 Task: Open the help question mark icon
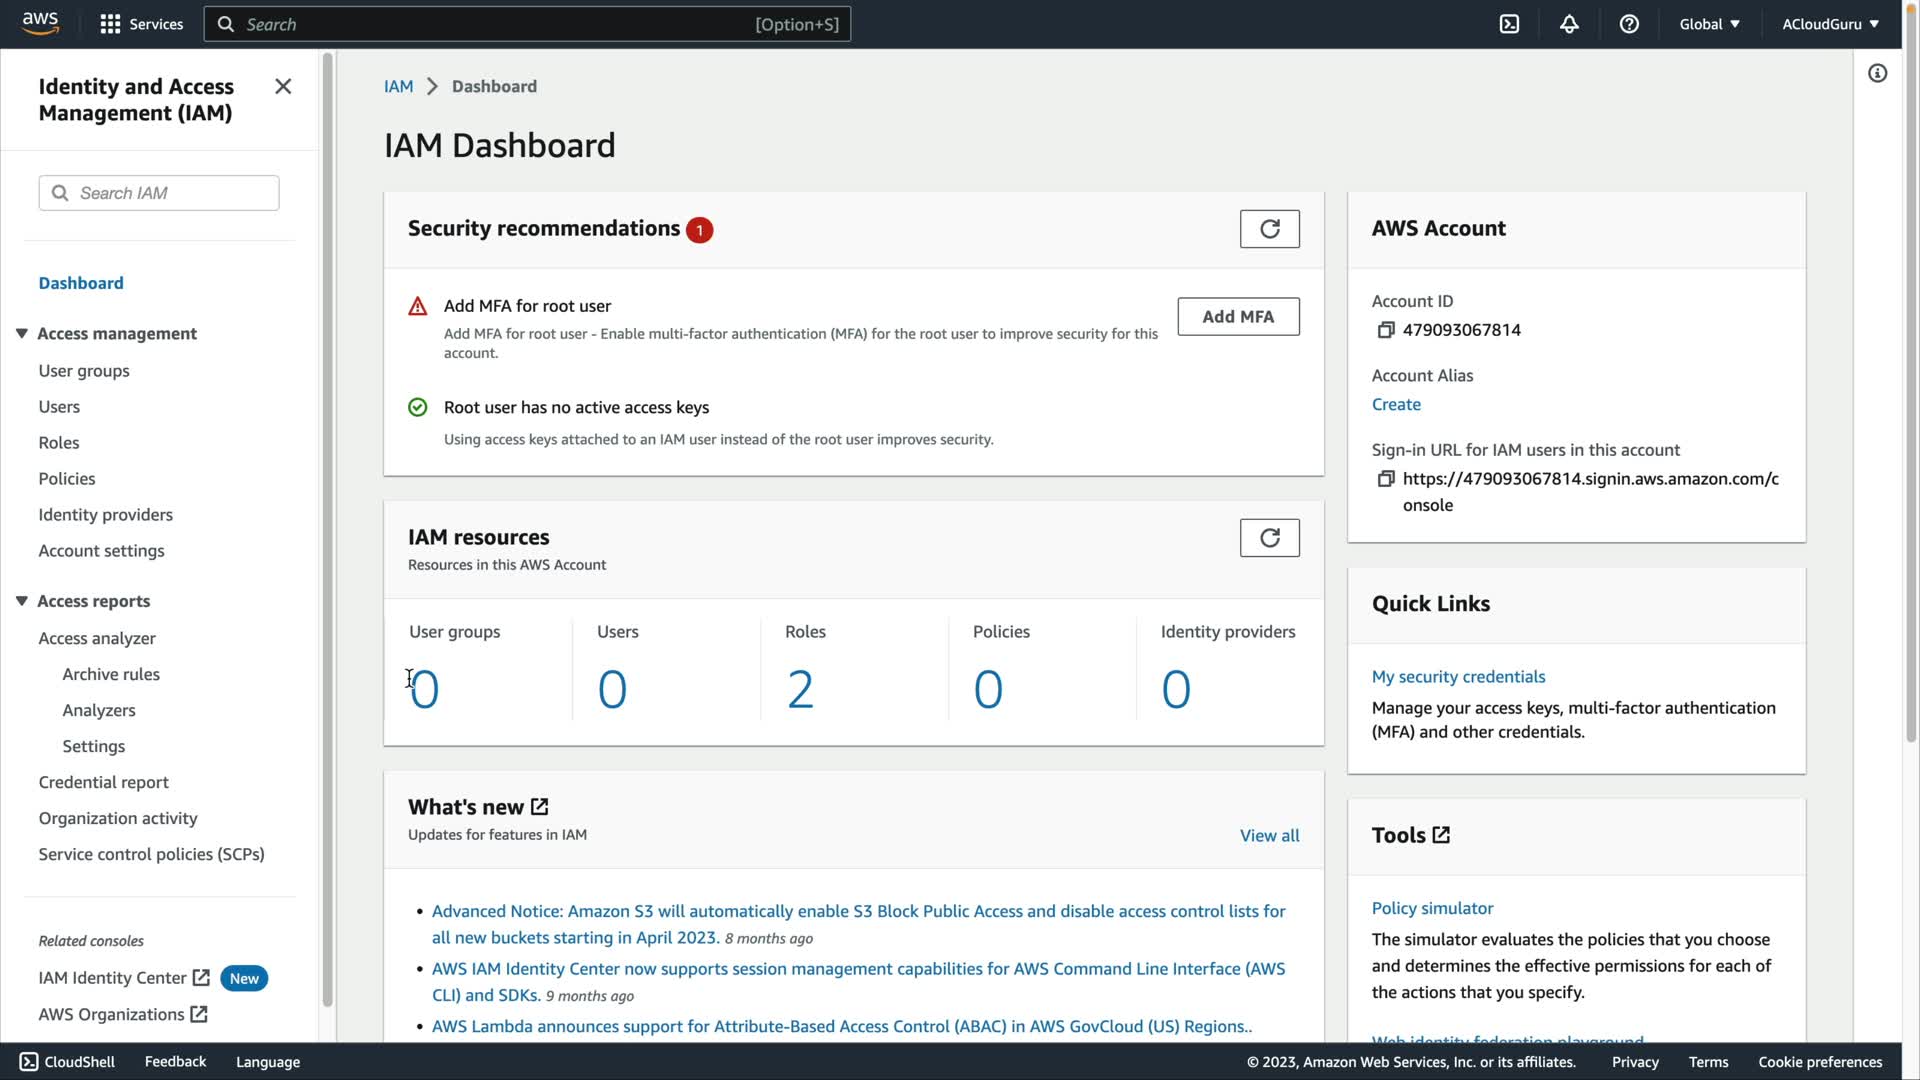(x=1629, y=24)
